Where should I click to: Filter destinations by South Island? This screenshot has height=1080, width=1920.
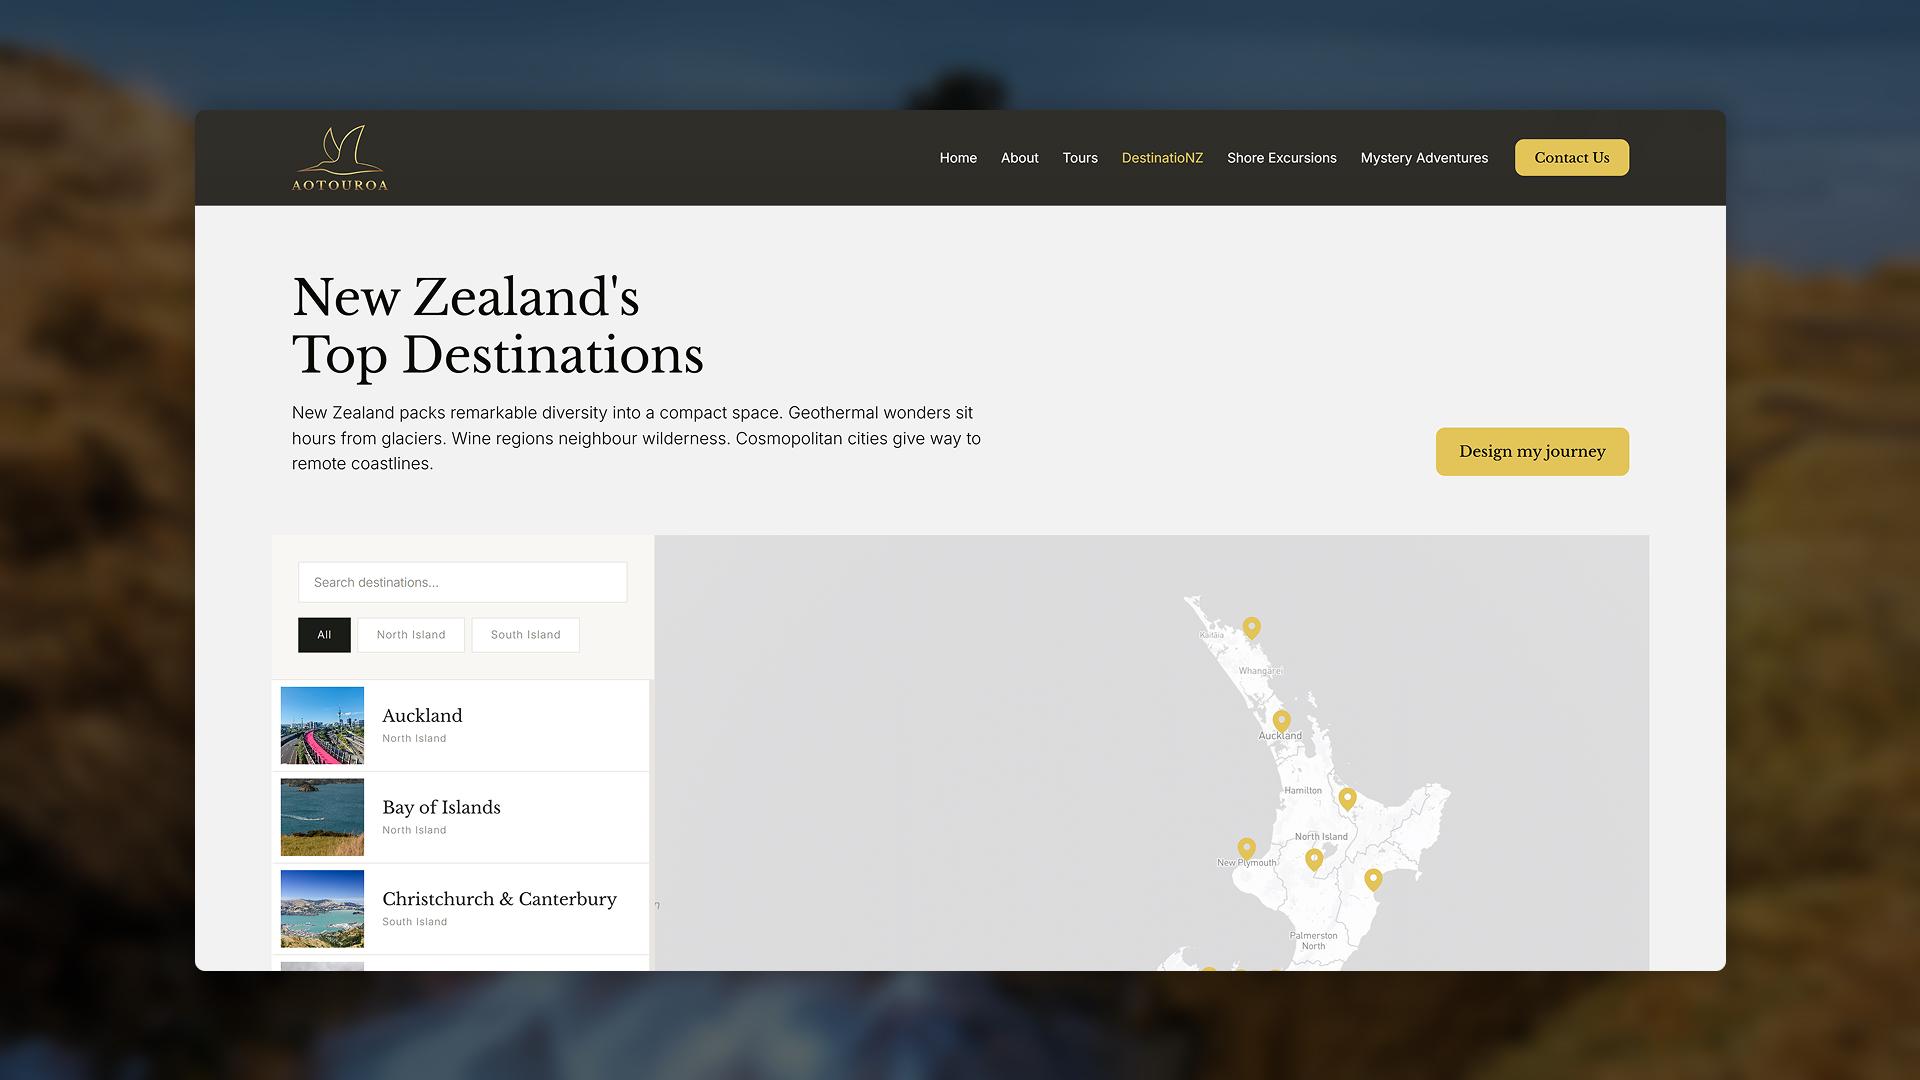525,635
